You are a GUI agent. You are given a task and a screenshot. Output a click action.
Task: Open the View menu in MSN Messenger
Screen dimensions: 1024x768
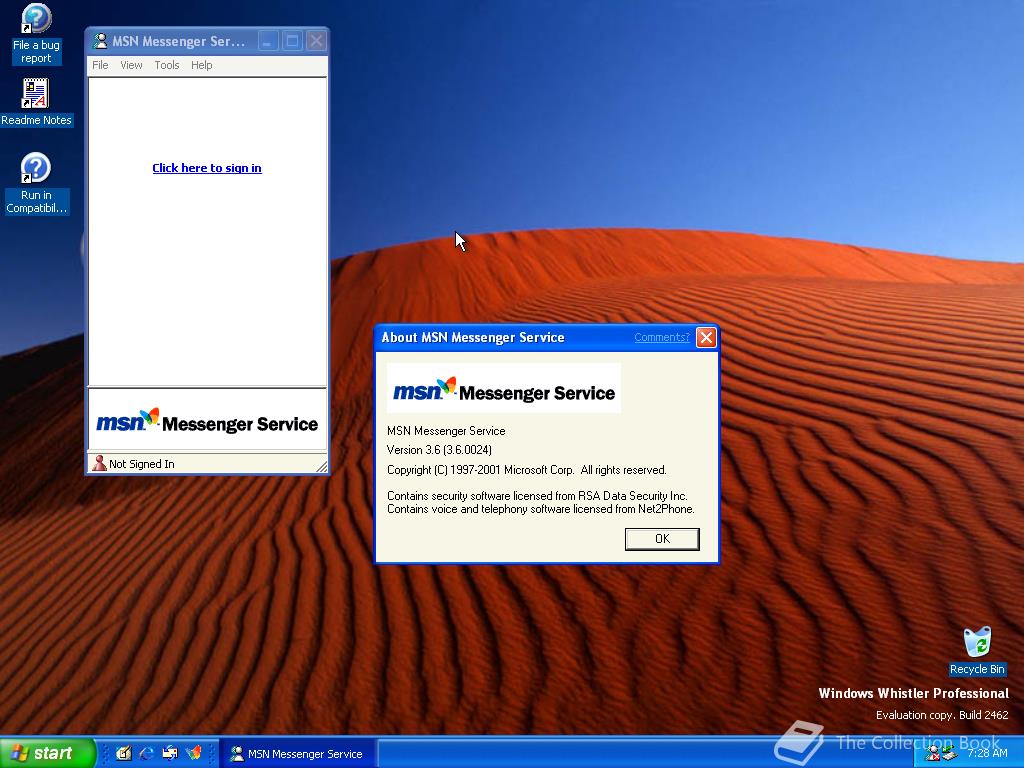(131, 65)
